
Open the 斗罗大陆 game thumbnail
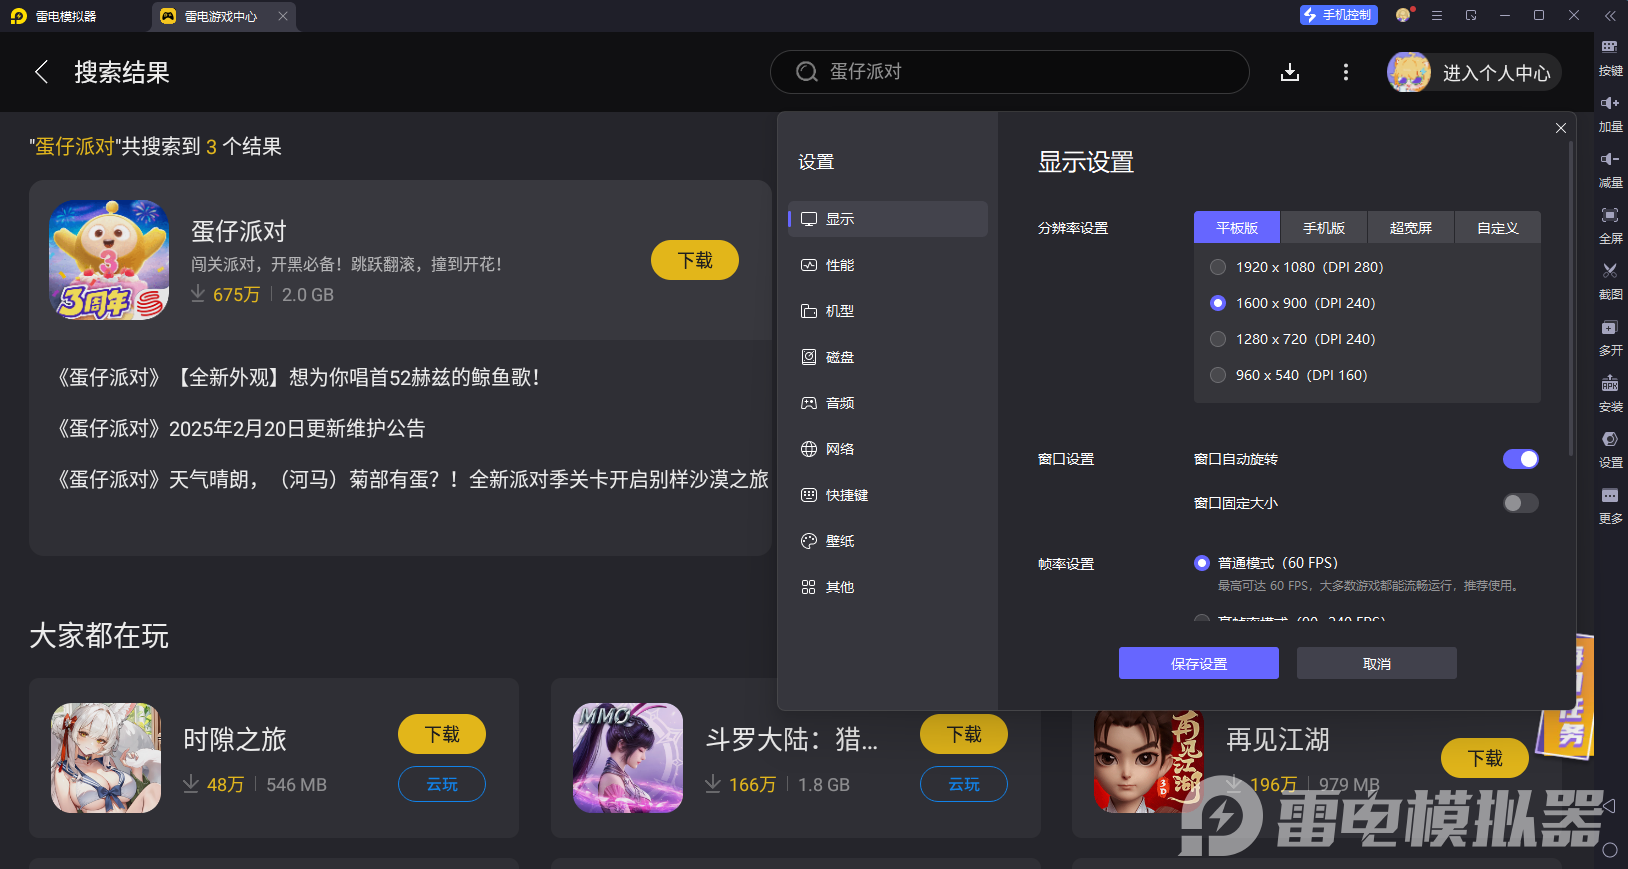628,758
